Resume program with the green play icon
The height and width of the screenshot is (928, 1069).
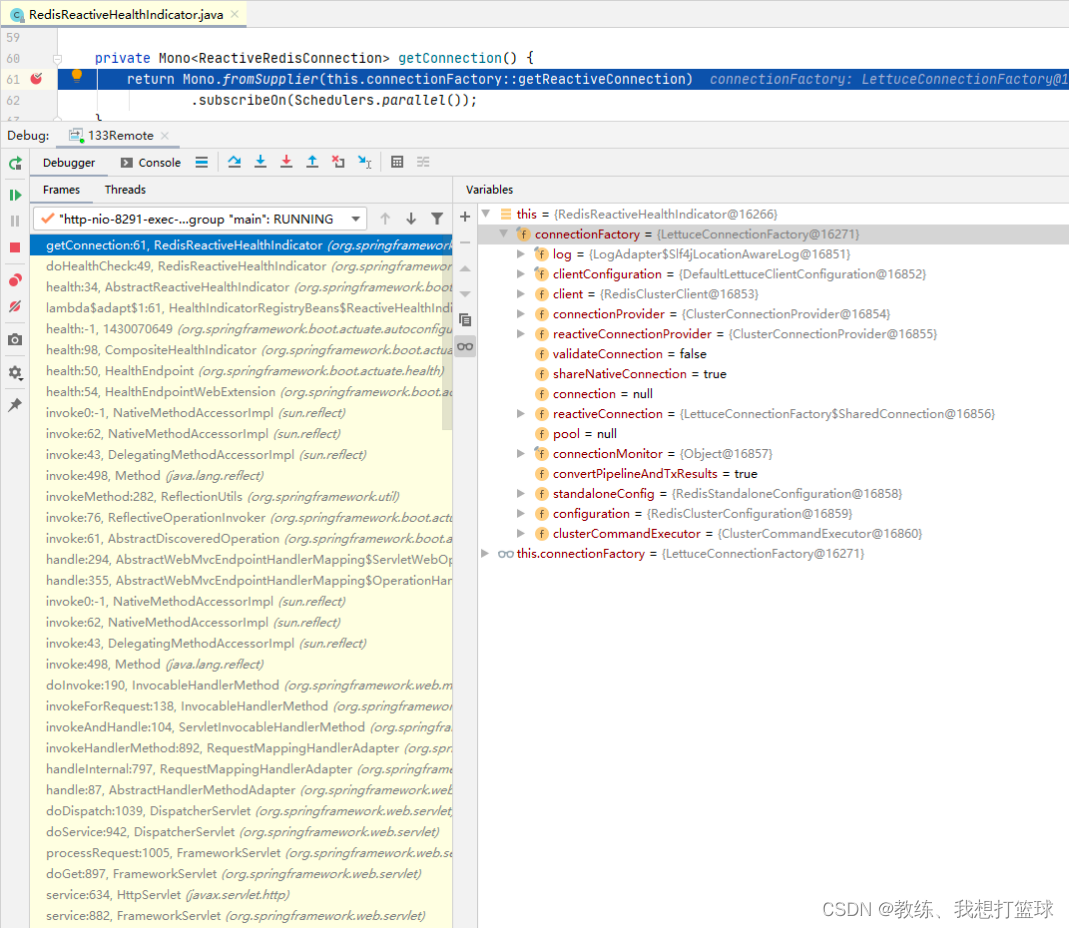click(x=15, y=194)
